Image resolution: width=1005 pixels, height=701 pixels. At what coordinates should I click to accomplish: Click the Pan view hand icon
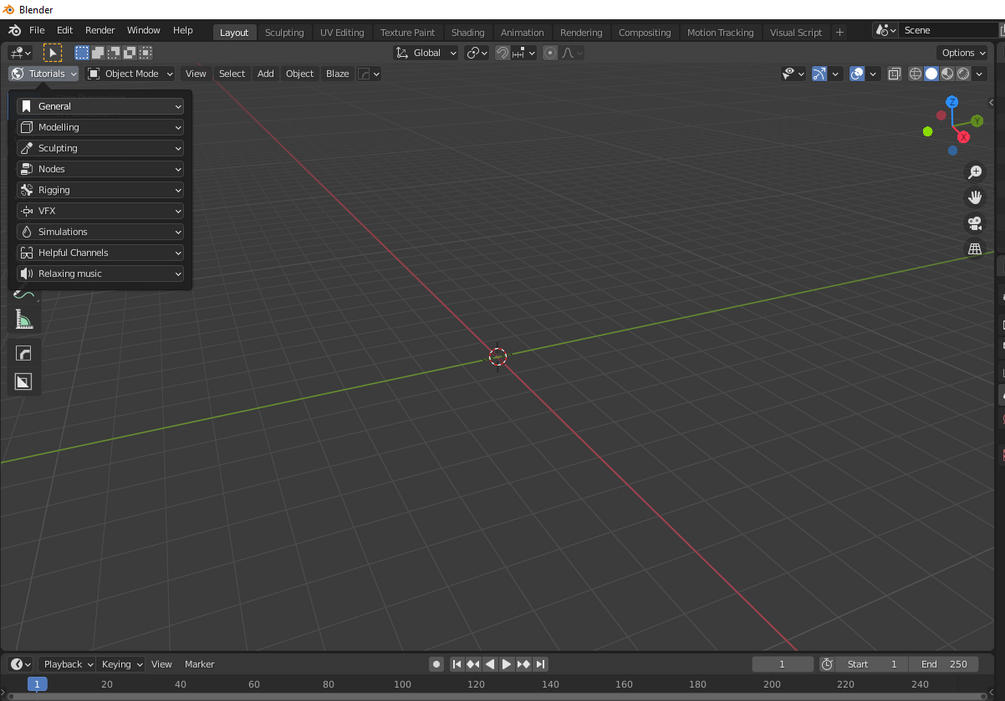click(975, 197)
